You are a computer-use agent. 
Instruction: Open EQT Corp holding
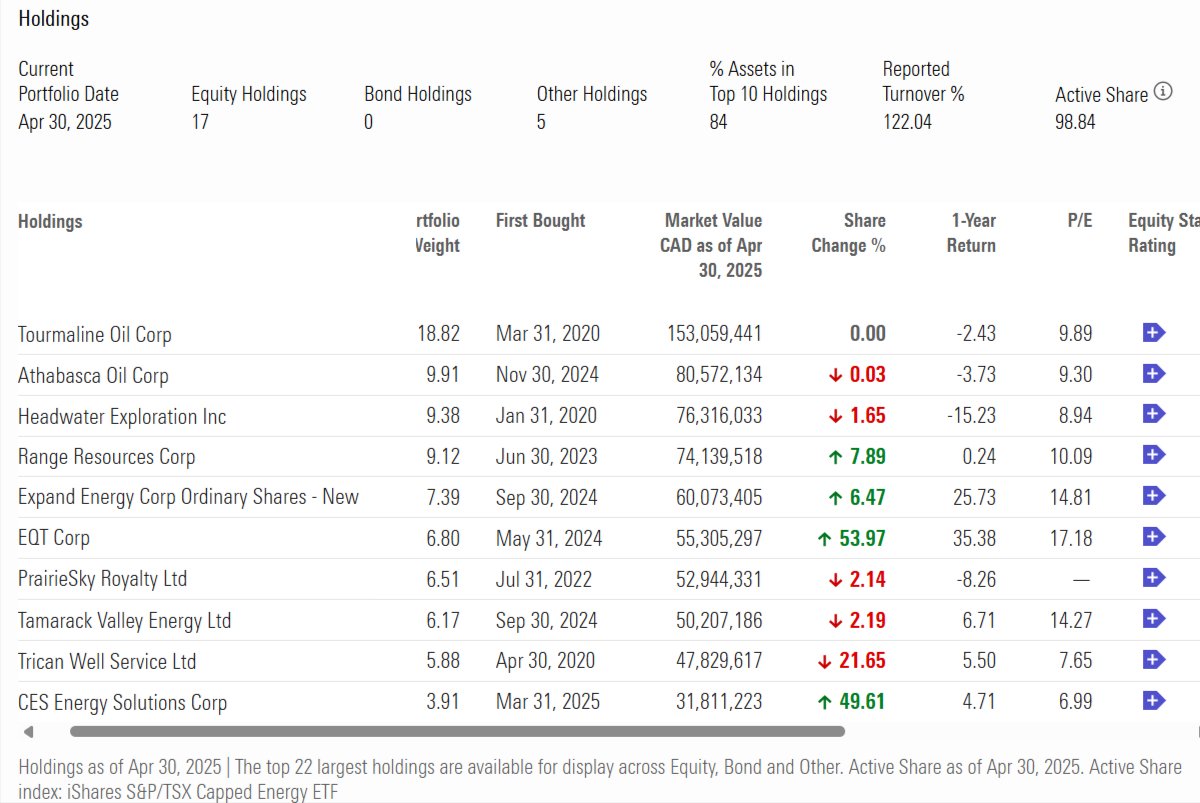[x=54, y=538]
